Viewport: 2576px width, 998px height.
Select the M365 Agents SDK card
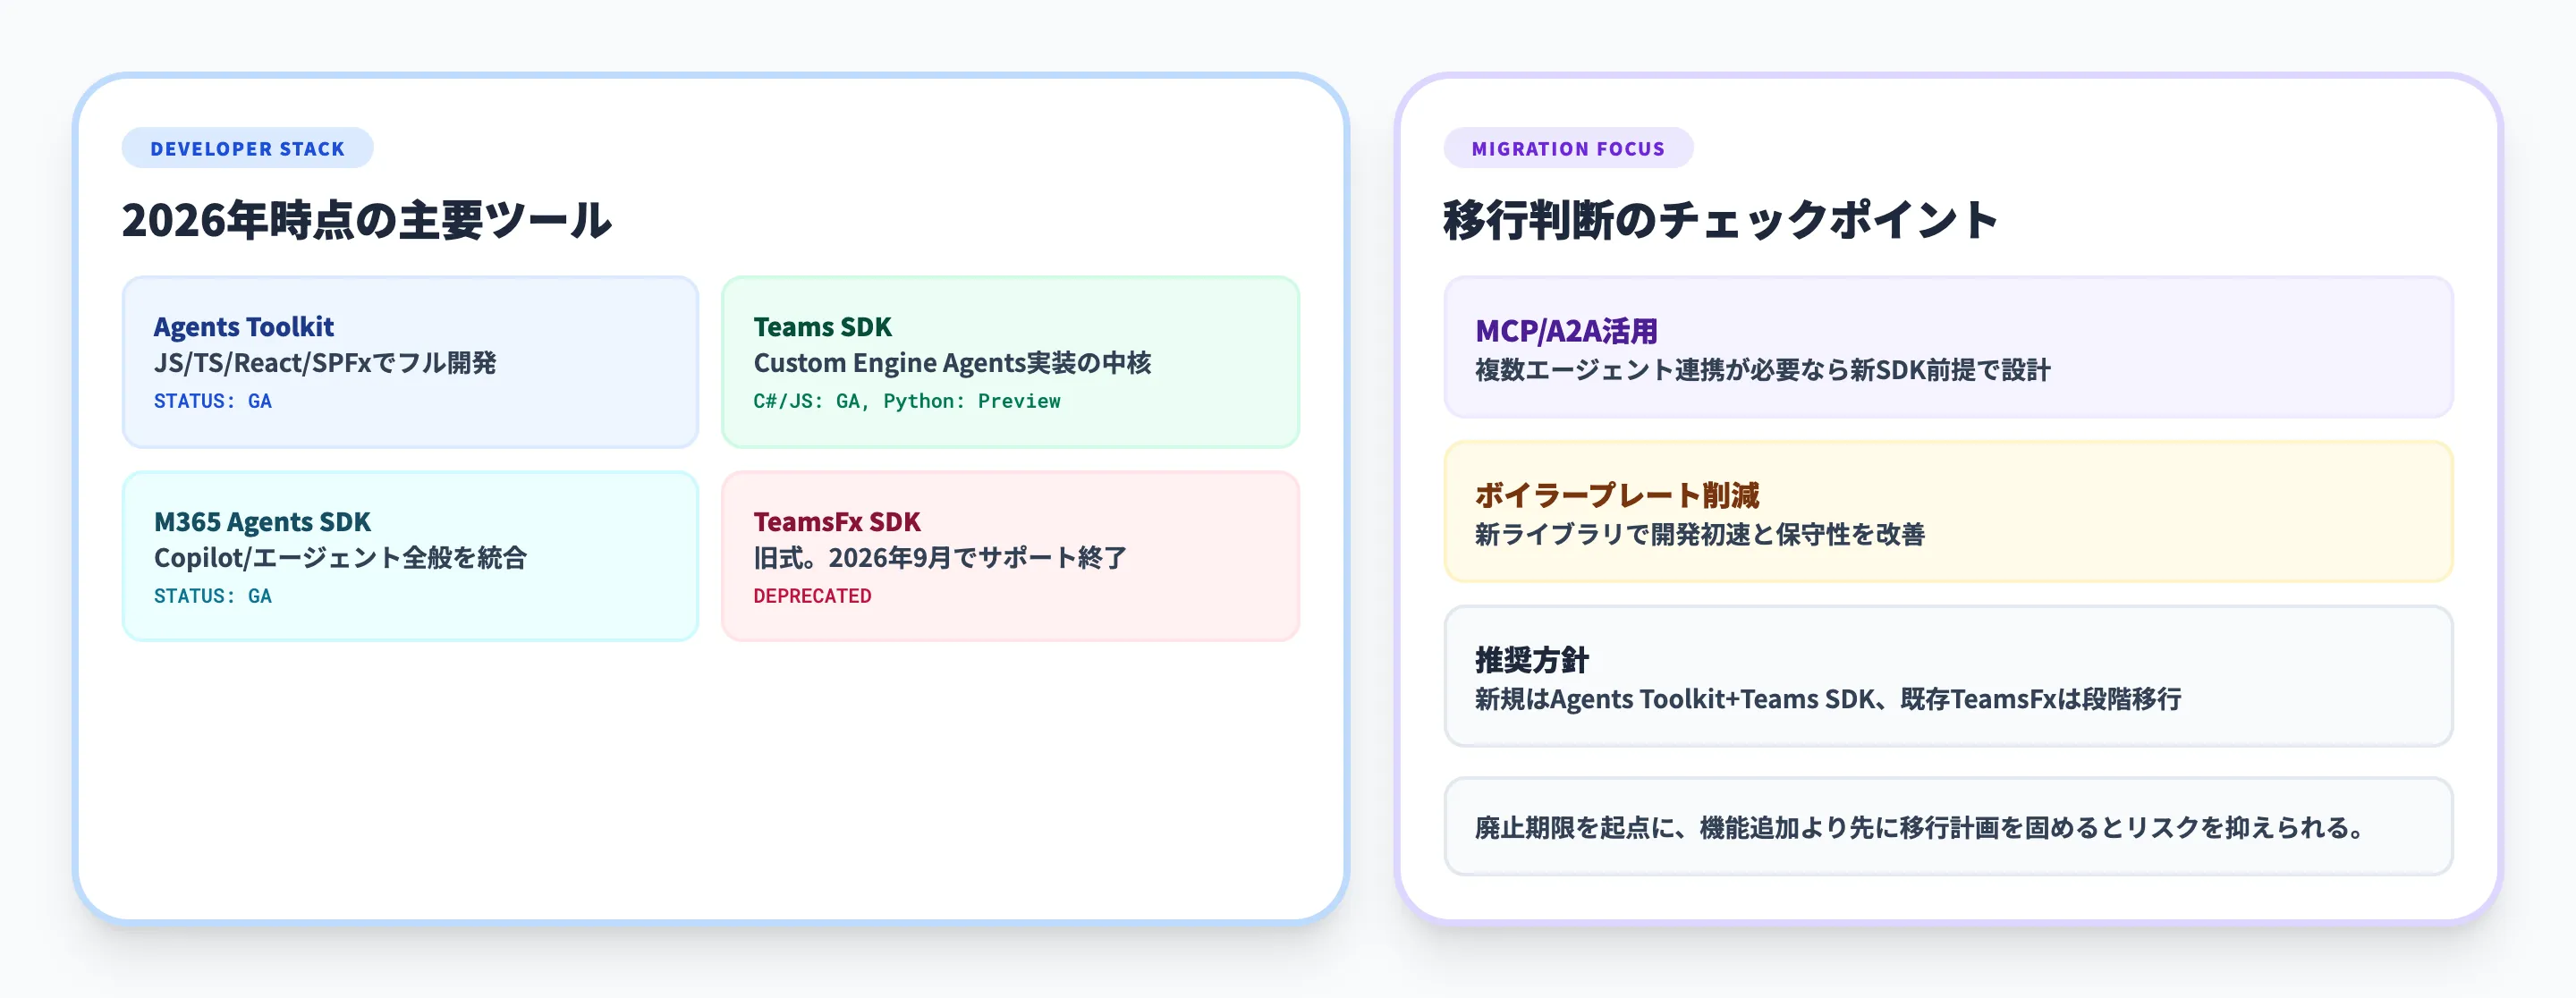coord(410,555)
